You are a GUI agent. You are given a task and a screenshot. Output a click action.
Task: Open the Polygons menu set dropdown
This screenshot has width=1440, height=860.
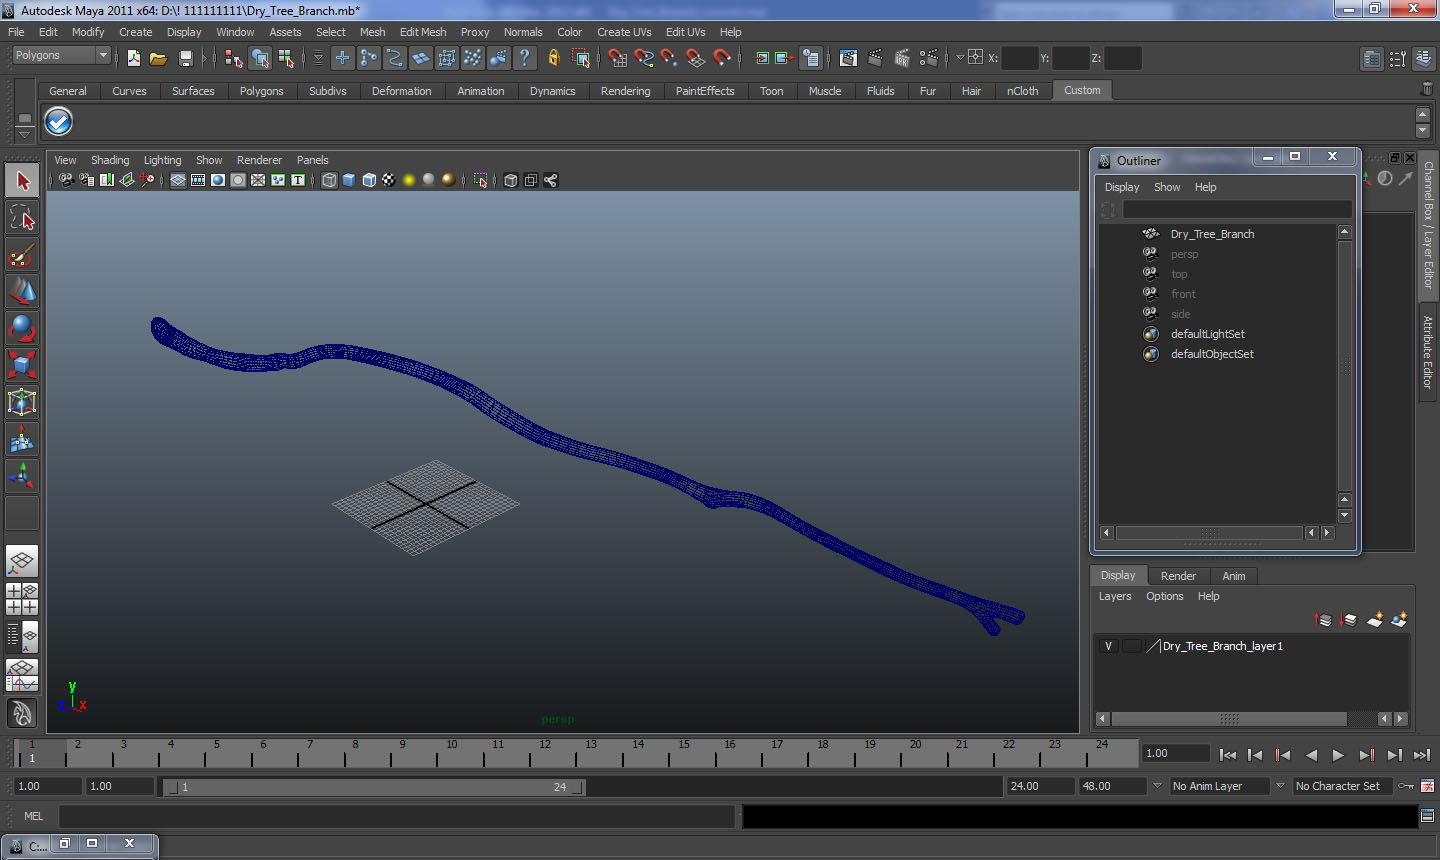click(x=61, y=56)
